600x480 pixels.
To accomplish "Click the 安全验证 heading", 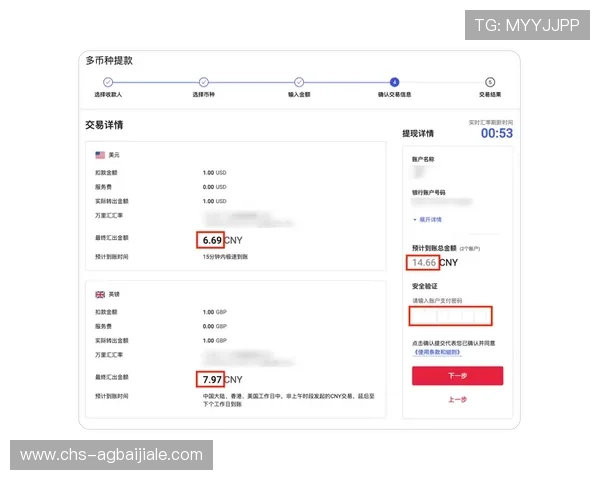I will 425,286.
